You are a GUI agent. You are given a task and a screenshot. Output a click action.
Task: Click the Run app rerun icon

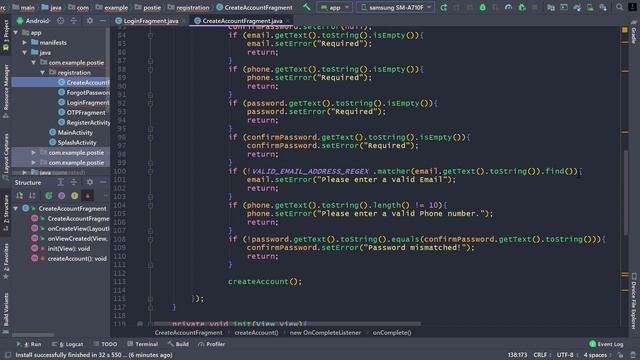(x=444, y=7)
